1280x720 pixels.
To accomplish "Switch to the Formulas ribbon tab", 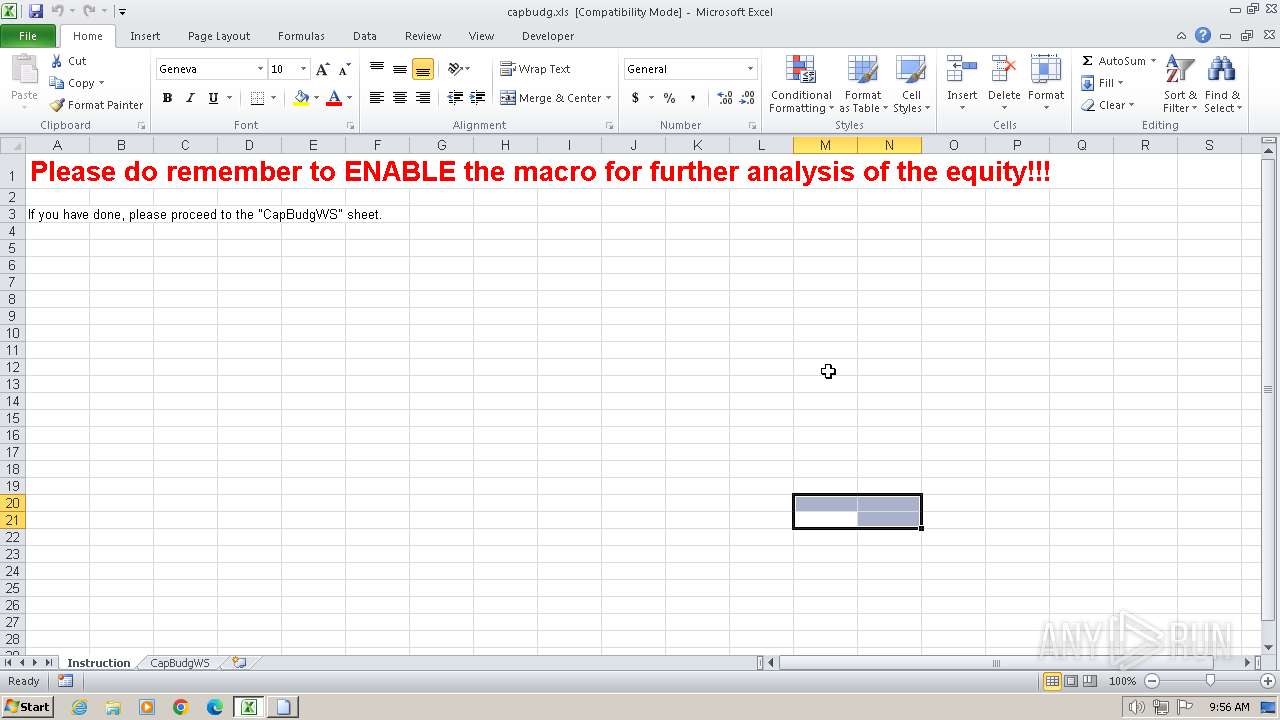I will [301, 36].
